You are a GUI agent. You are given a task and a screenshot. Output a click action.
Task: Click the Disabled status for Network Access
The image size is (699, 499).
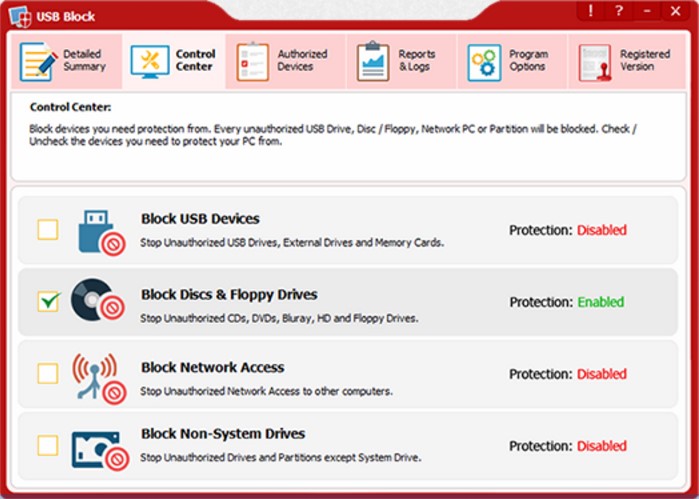(x=602, y=374)
